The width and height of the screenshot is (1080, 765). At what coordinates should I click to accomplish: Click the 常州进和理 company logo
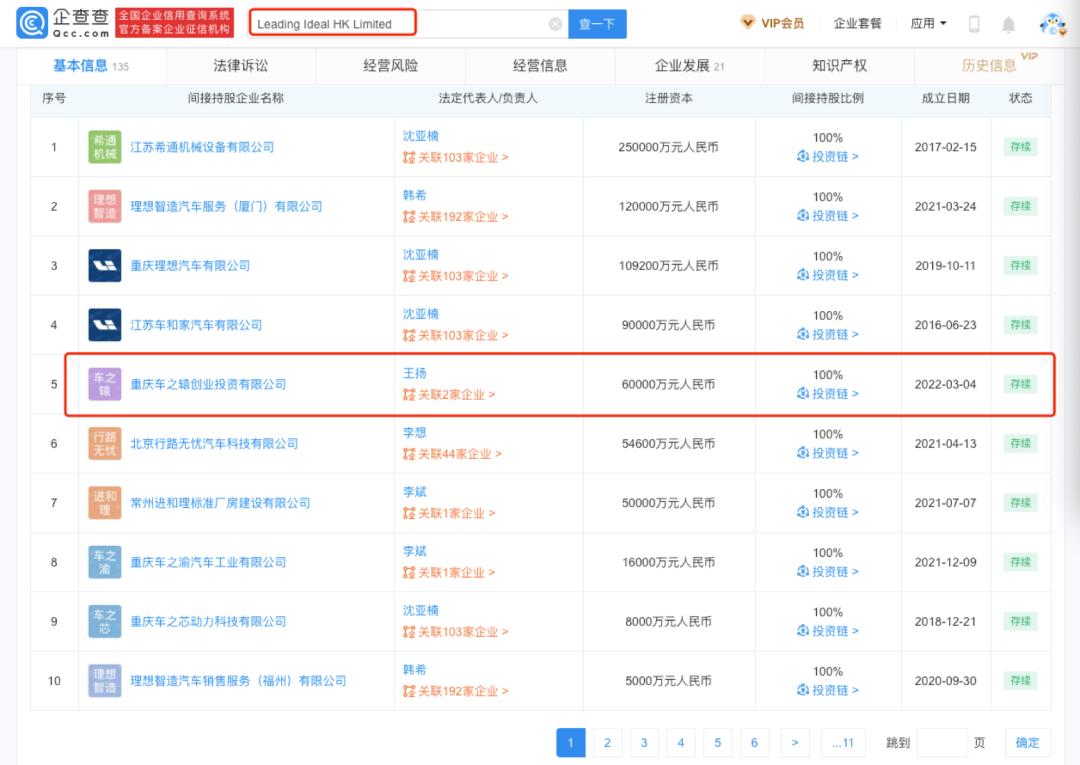point(105,502)
